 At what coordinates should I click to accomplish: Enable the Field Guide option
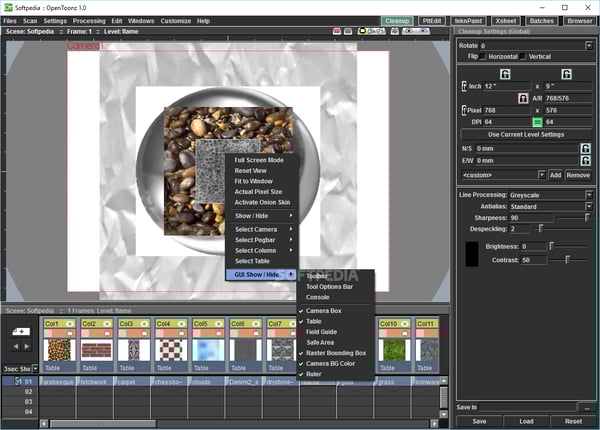(x=335, y=332)
